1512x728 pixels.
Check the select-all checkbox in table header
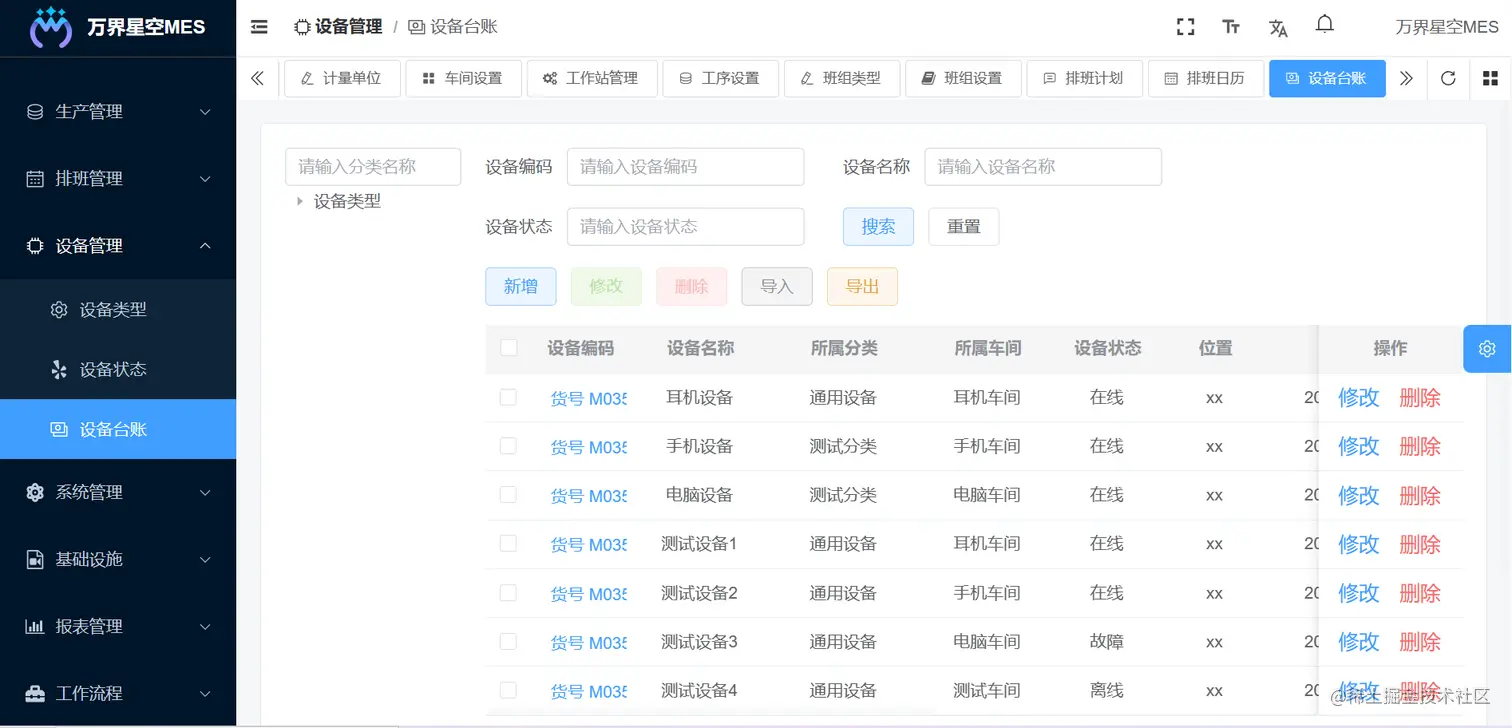(509, 348)
